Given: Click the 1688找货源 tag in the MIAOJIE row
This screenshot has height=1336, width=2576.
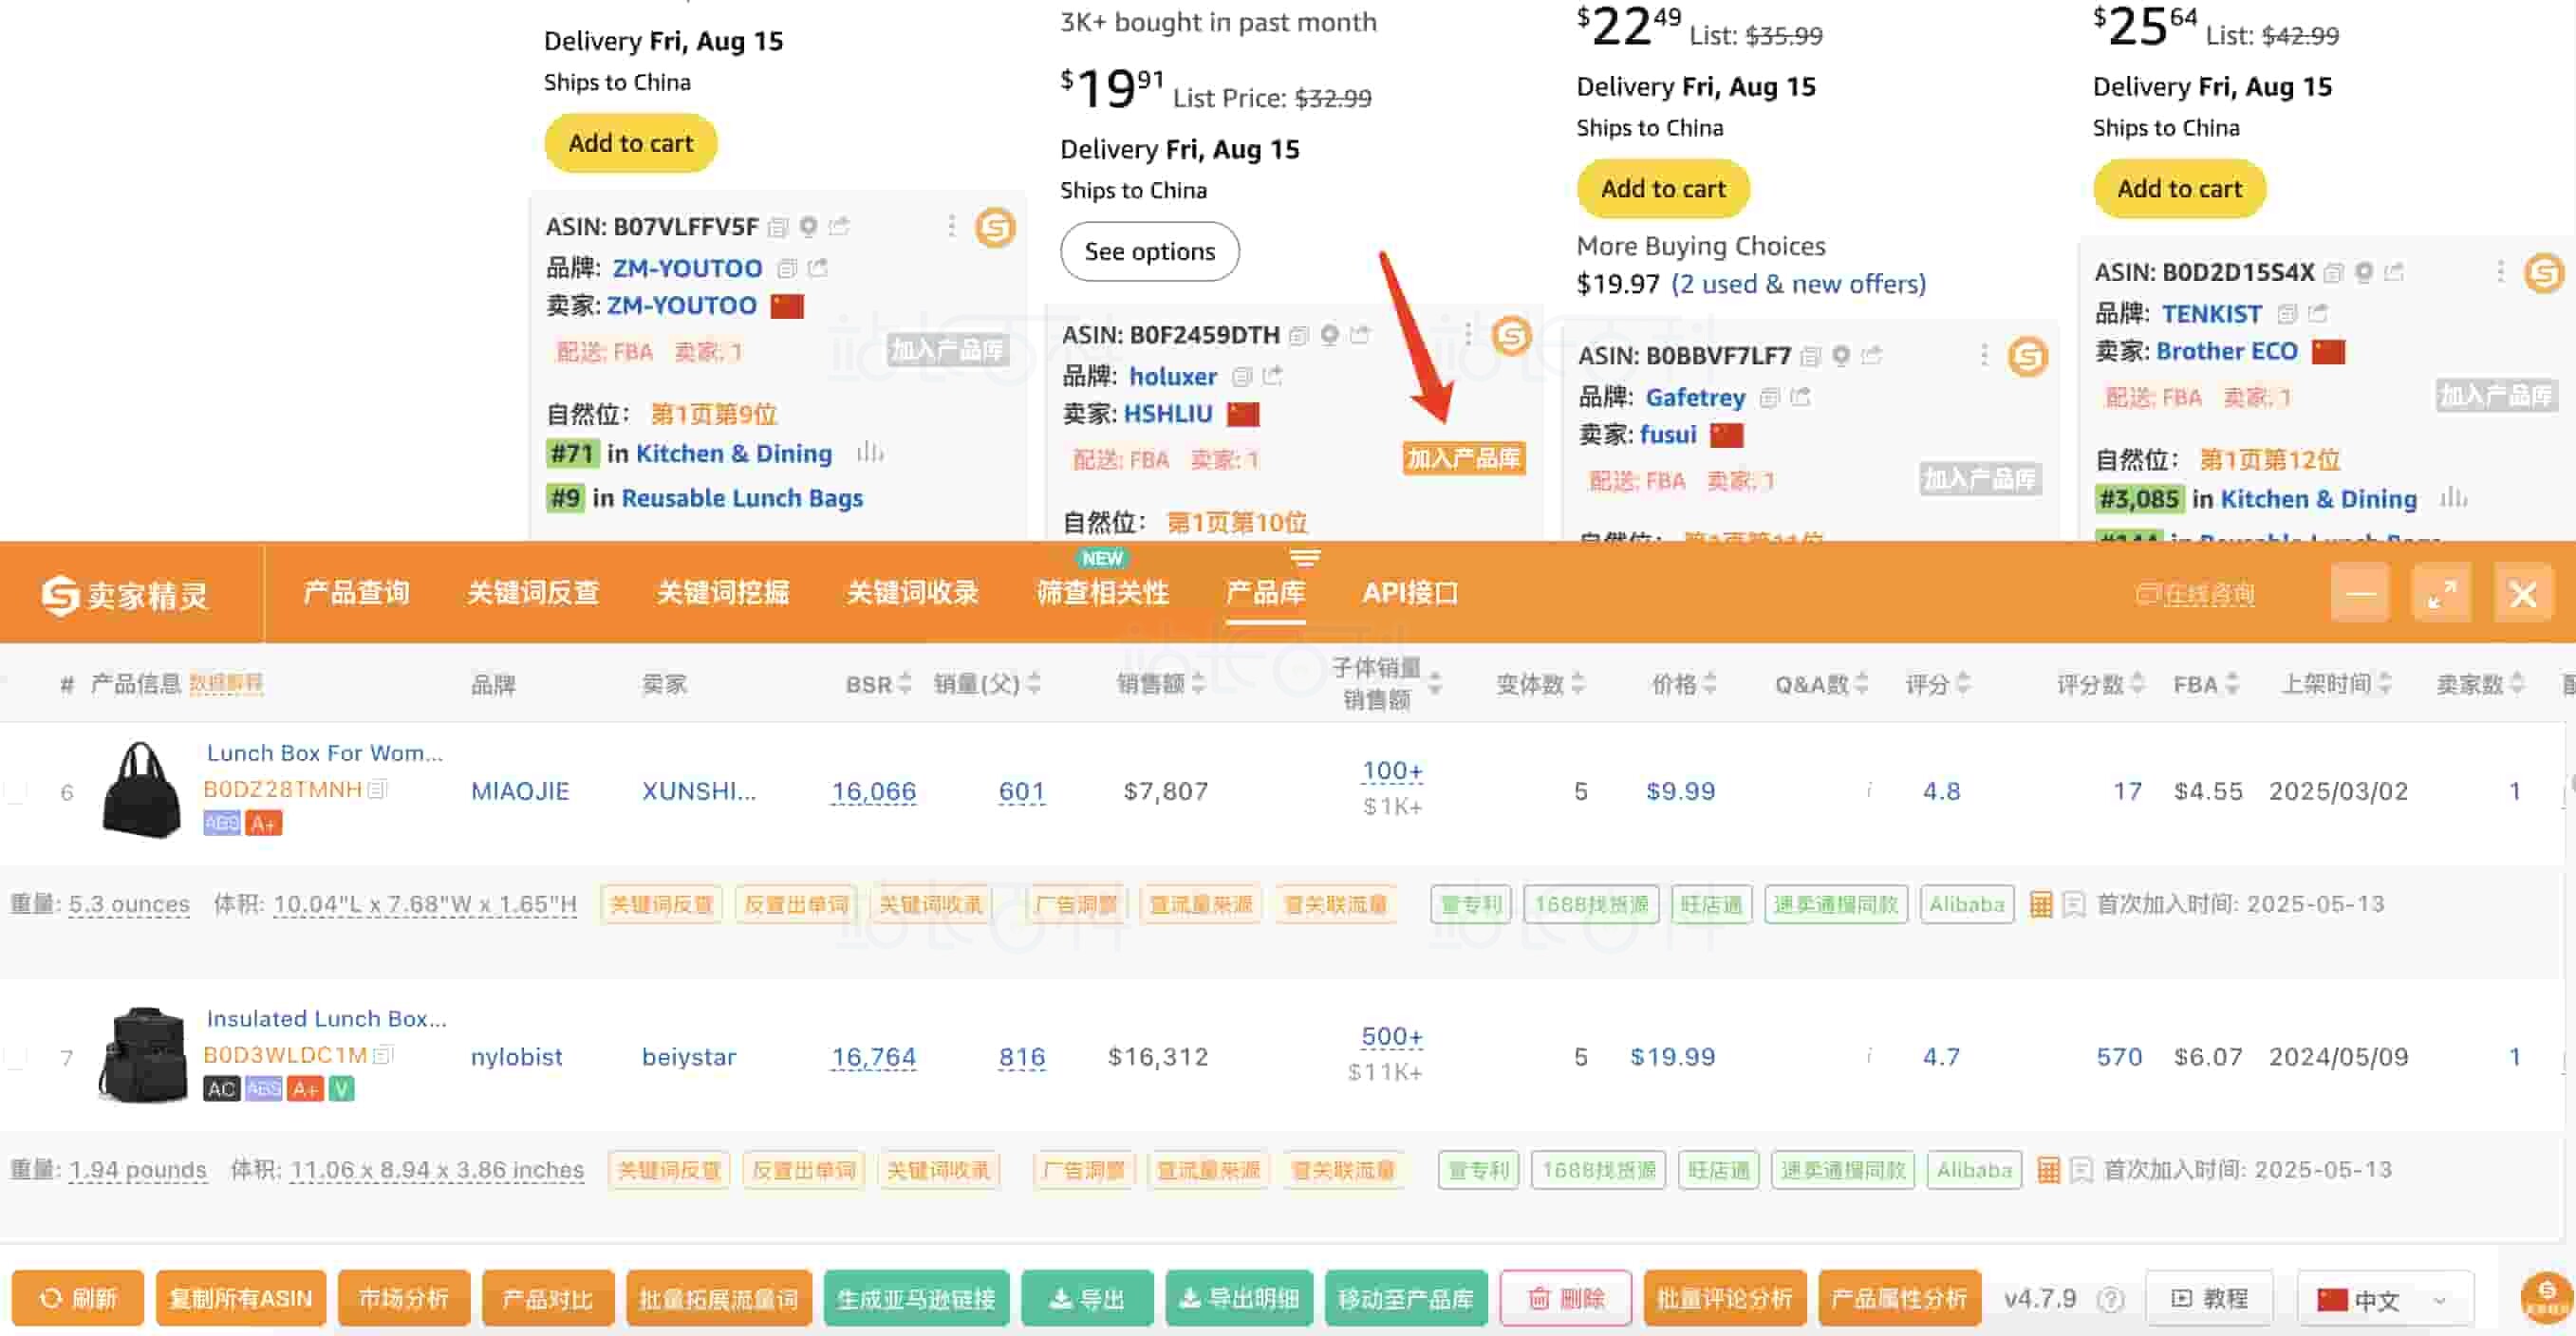Looking at the screenshot, I should tap(1591, 905).
